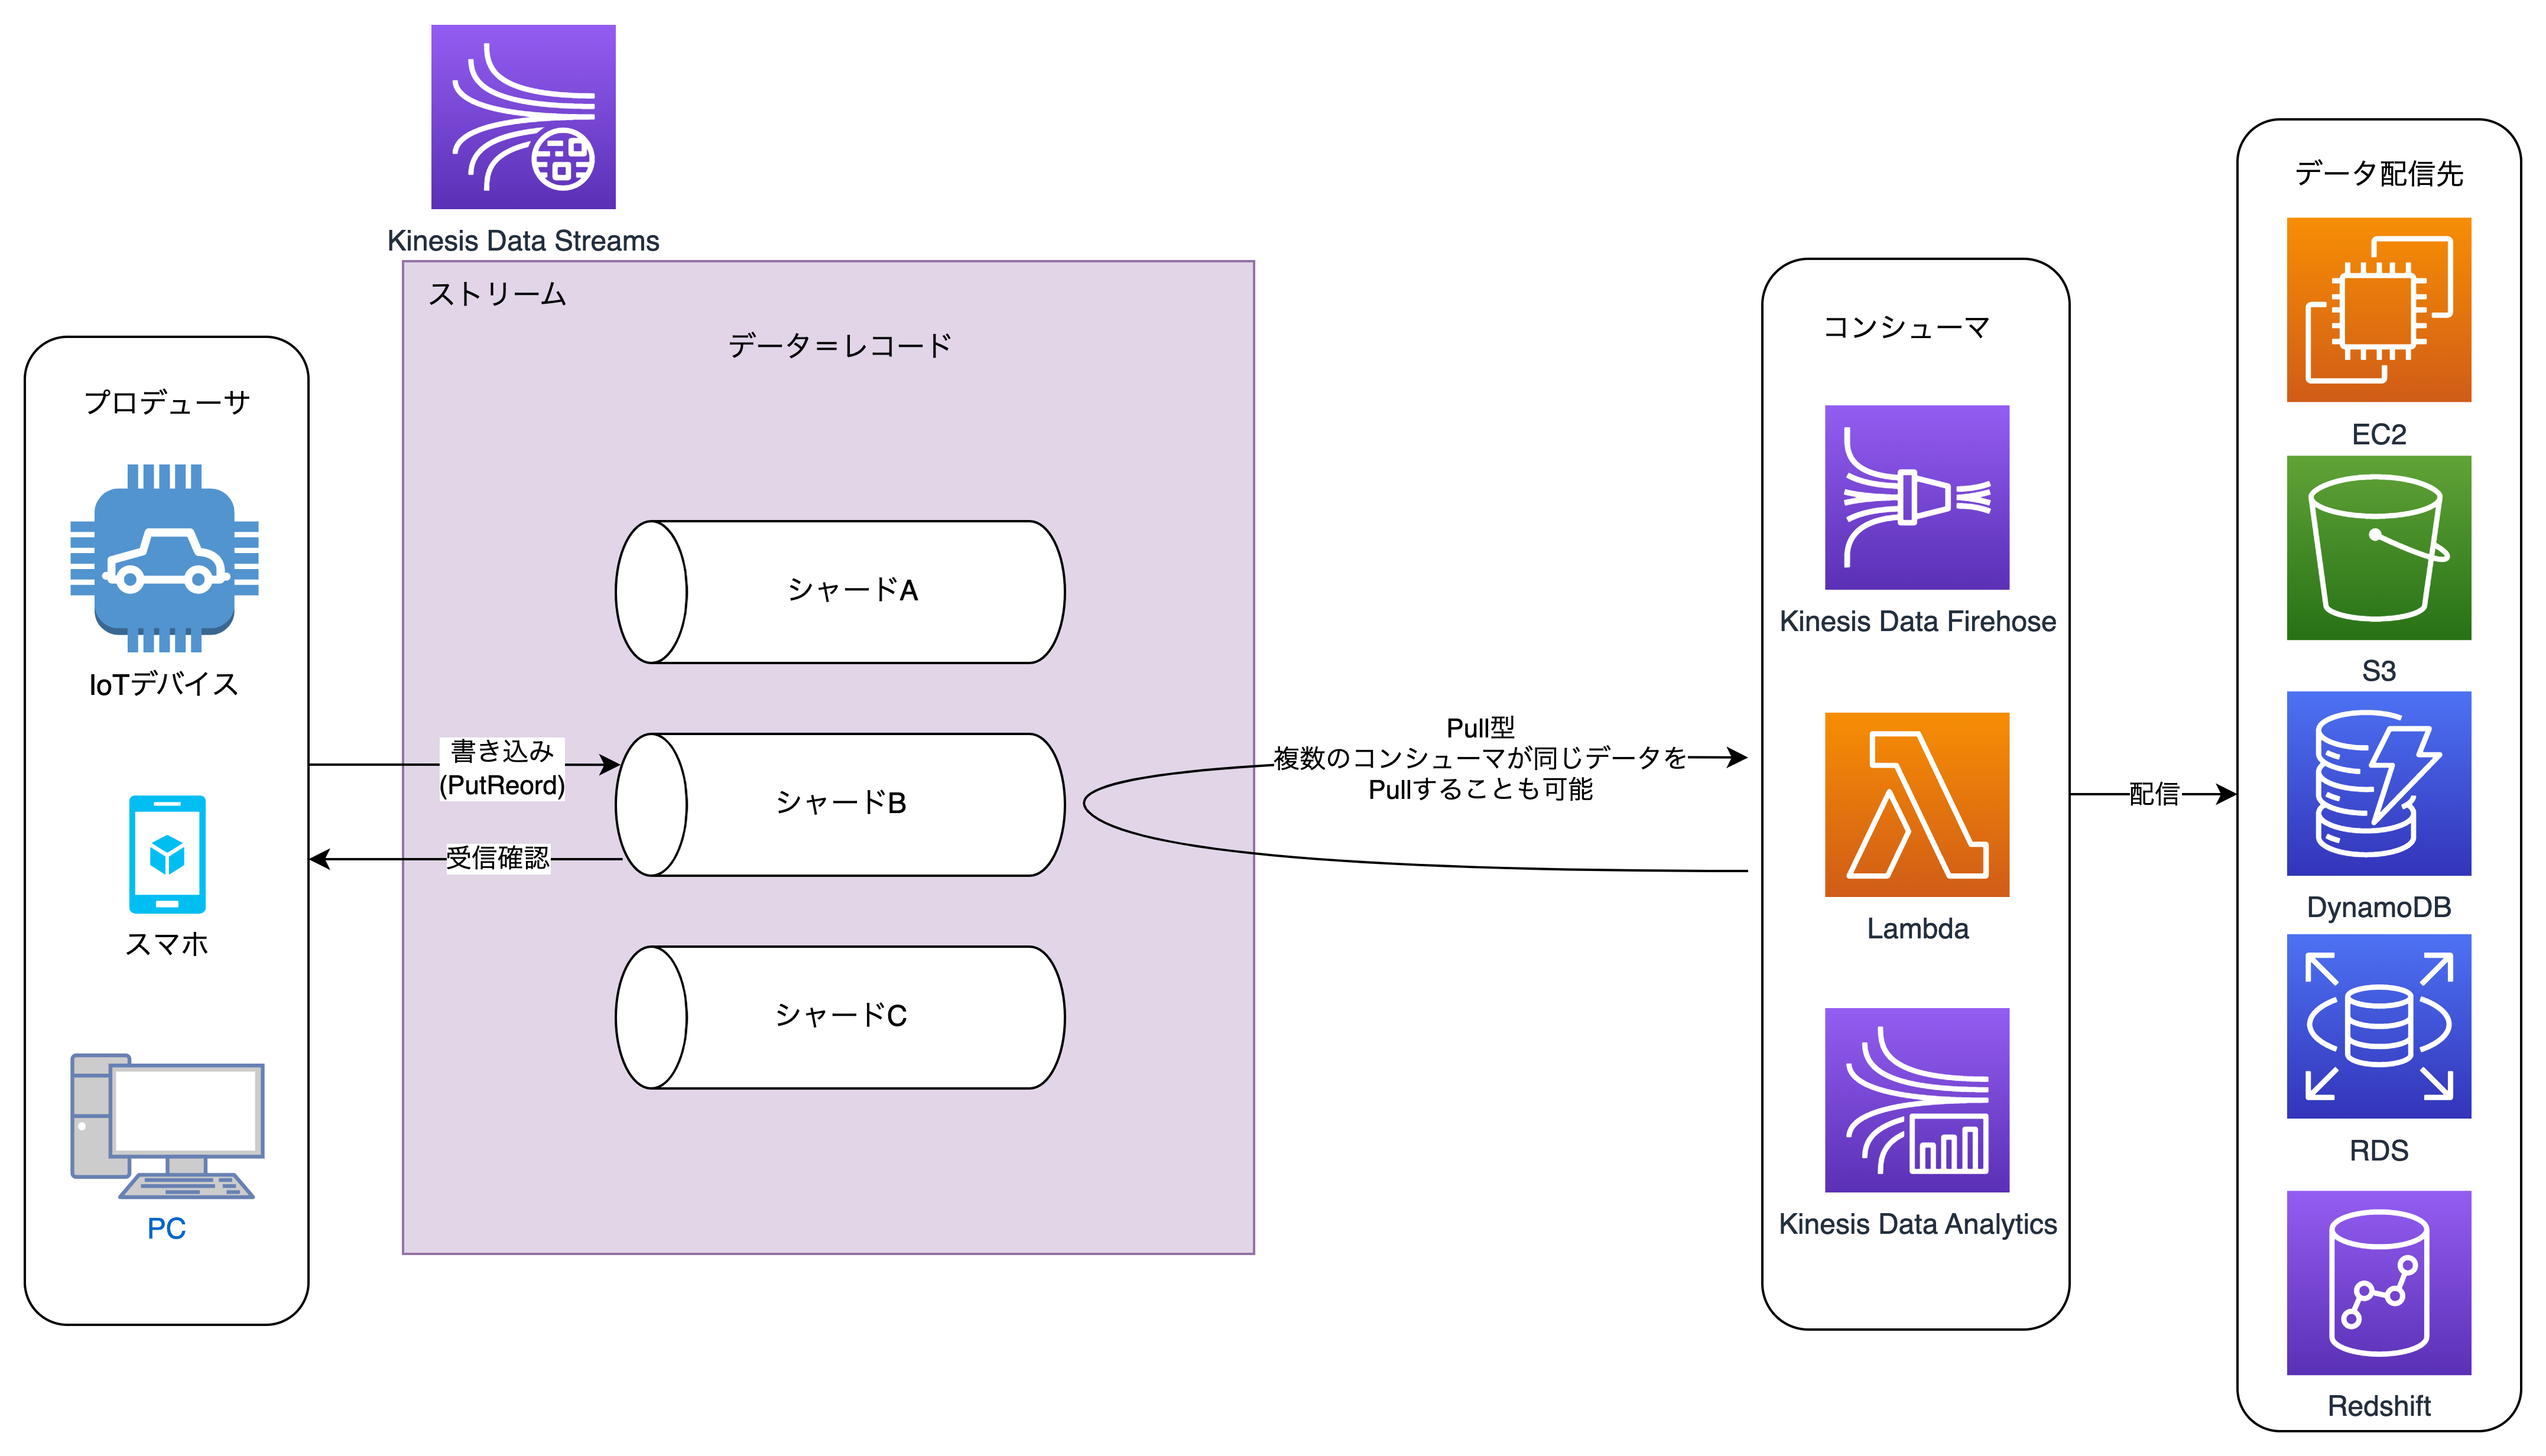Select the 配信 label
2546x1456 pixels.
click(x=2154, y=794)
